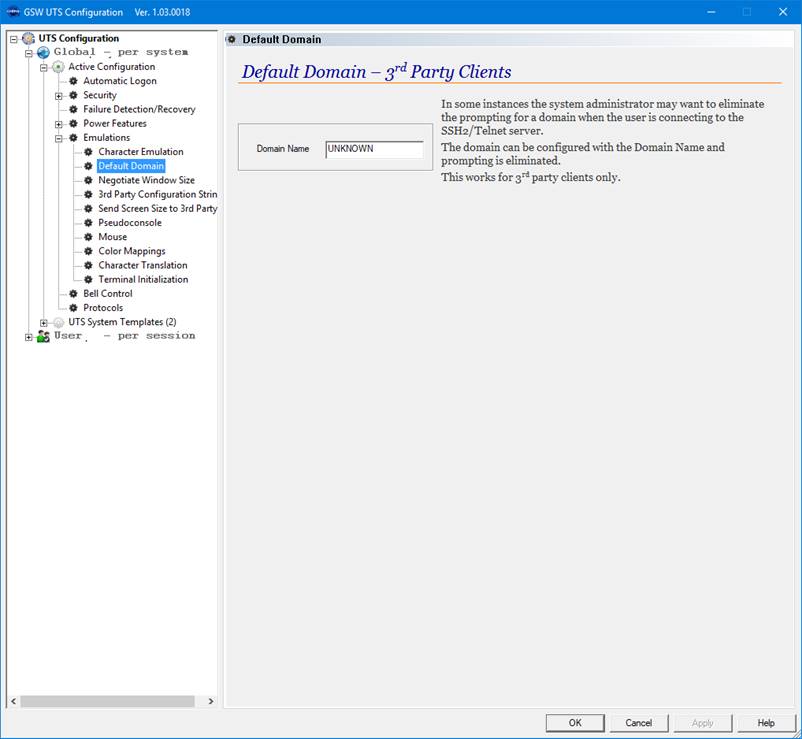This screenshot has width=802, height=739.
Task: Select Send Screen Size to 3rd Party
Action: tap(158, 209)
